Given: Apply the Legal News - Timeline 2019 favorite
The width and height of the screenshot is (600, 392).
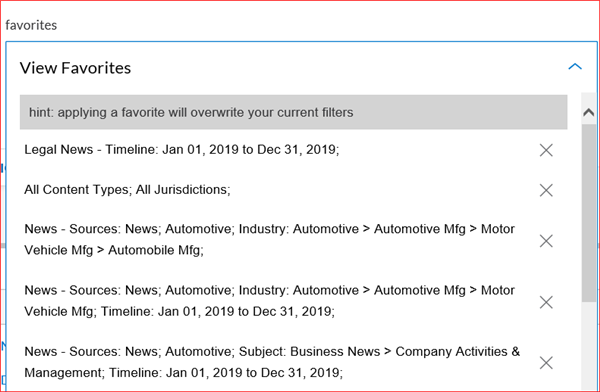Looking at the screenshot, I should [x=182, y=149].
